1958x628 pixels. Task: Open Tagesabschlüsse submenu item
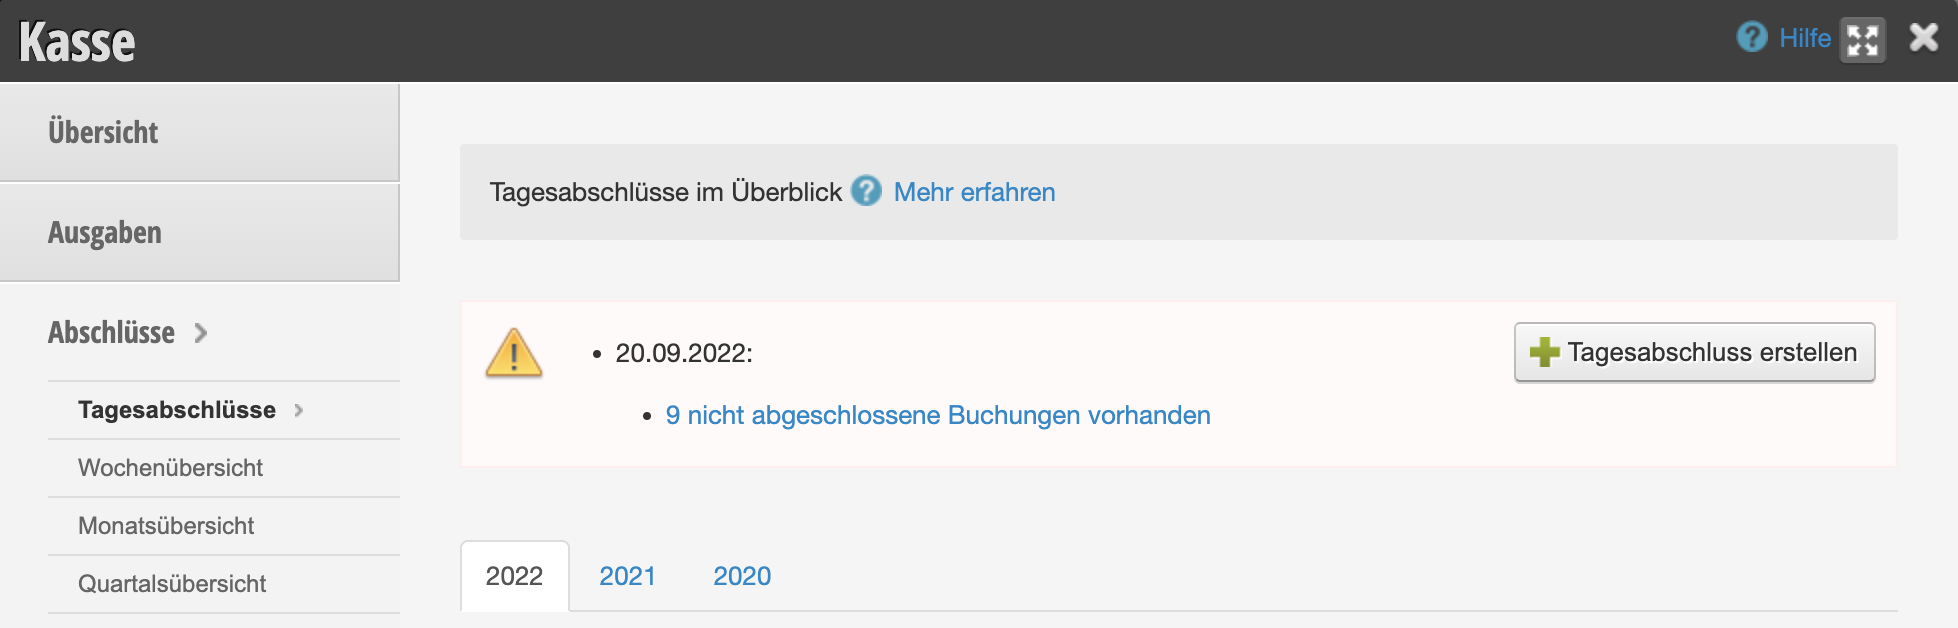coord(177,410)
